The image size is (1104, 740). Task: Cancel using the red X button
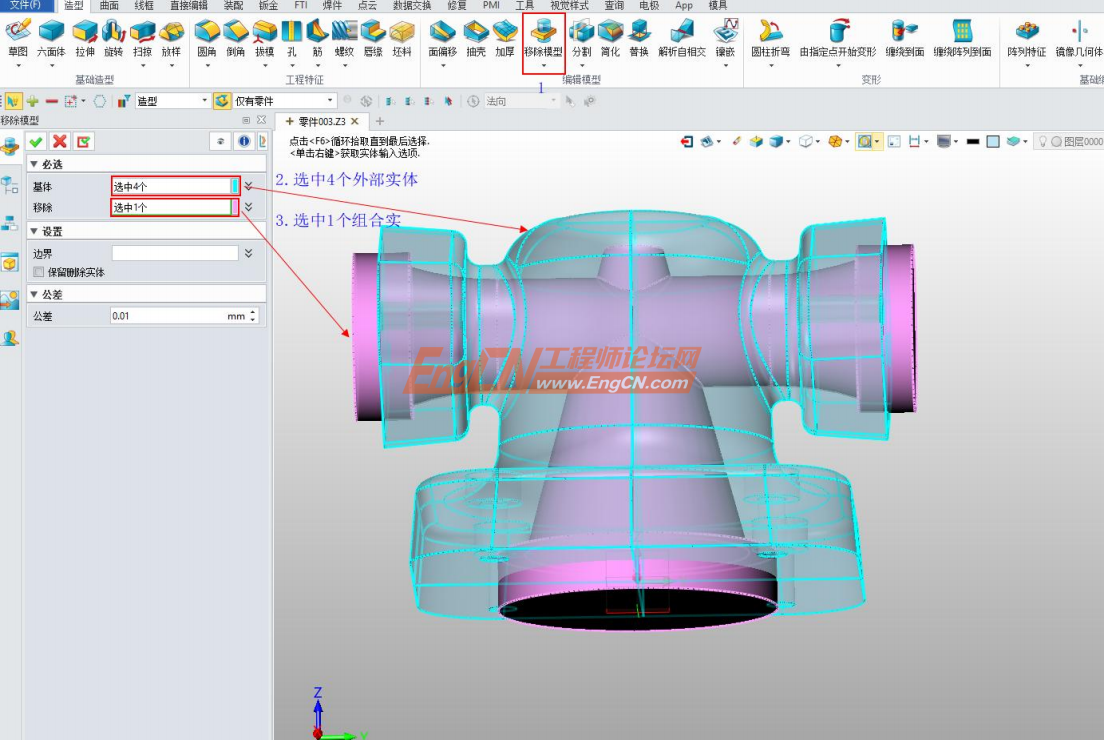pyautogui.click(x=59, y=142)
